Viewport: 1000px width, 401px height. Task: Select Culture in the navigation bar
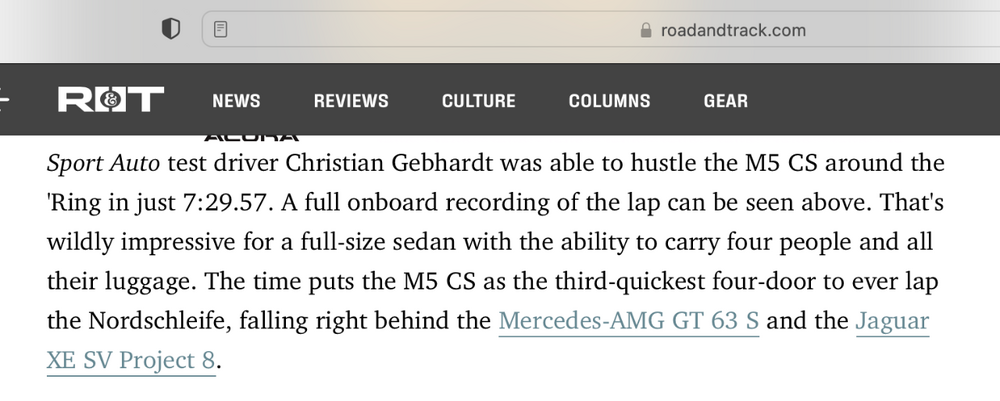479,101
